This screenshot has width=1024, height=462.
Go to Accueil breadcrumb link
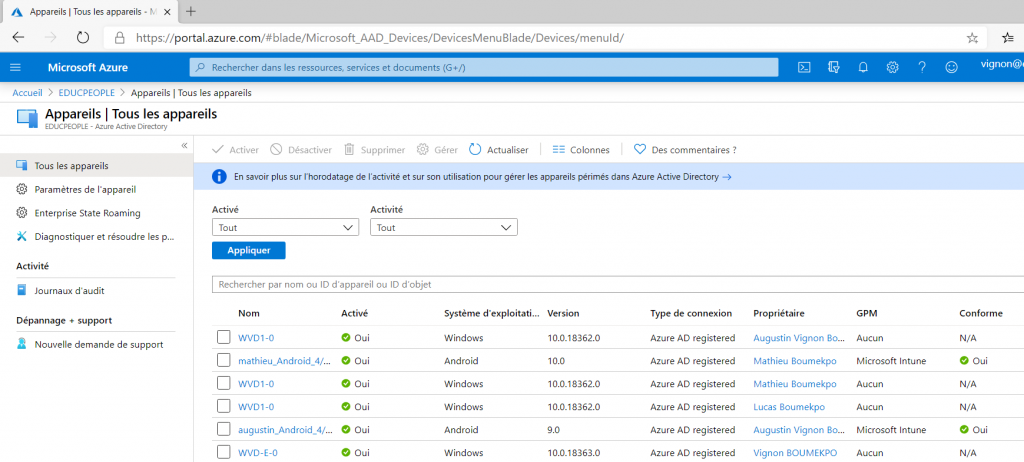pyautogui.click(x=27, y=93)
